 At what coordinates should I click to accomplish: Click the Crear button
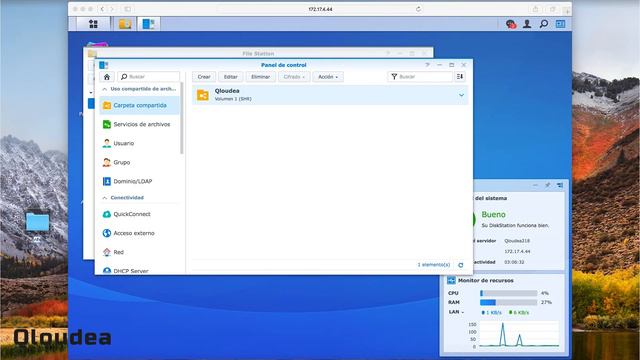tap(204, 77)
